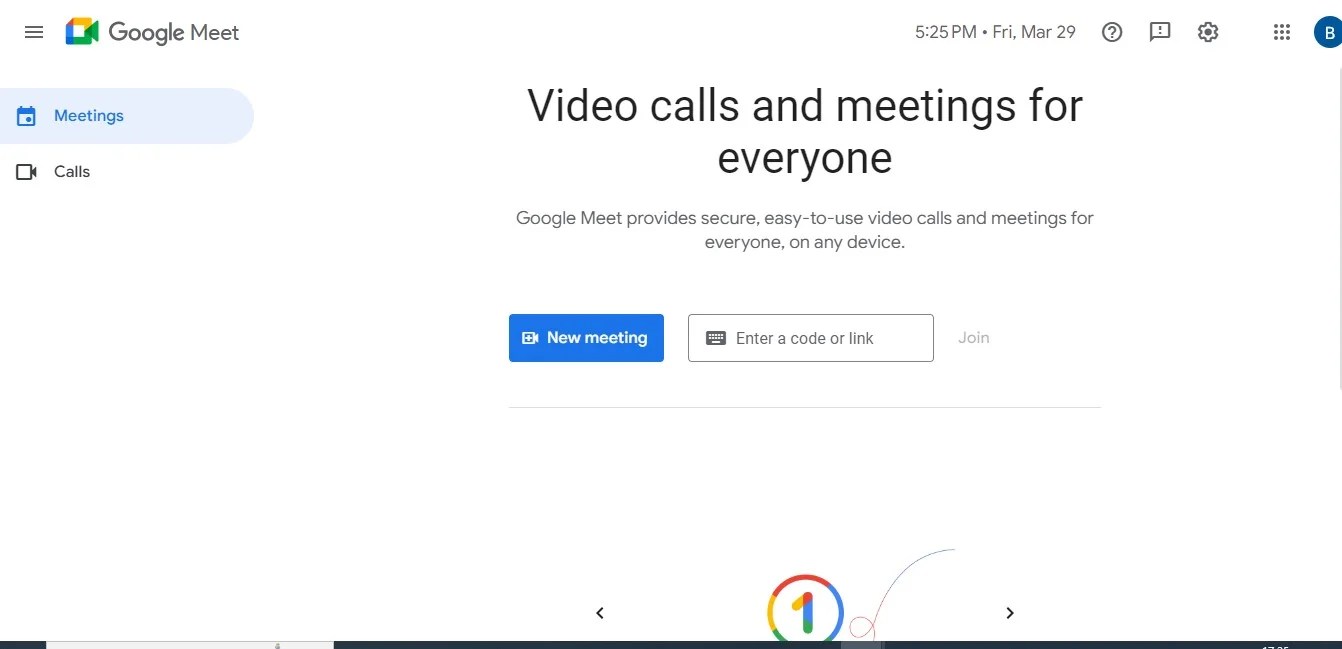Send feedback using the speech bubble icon
This screenshot has width=1342, height=649.
(x=1159, y=31)
